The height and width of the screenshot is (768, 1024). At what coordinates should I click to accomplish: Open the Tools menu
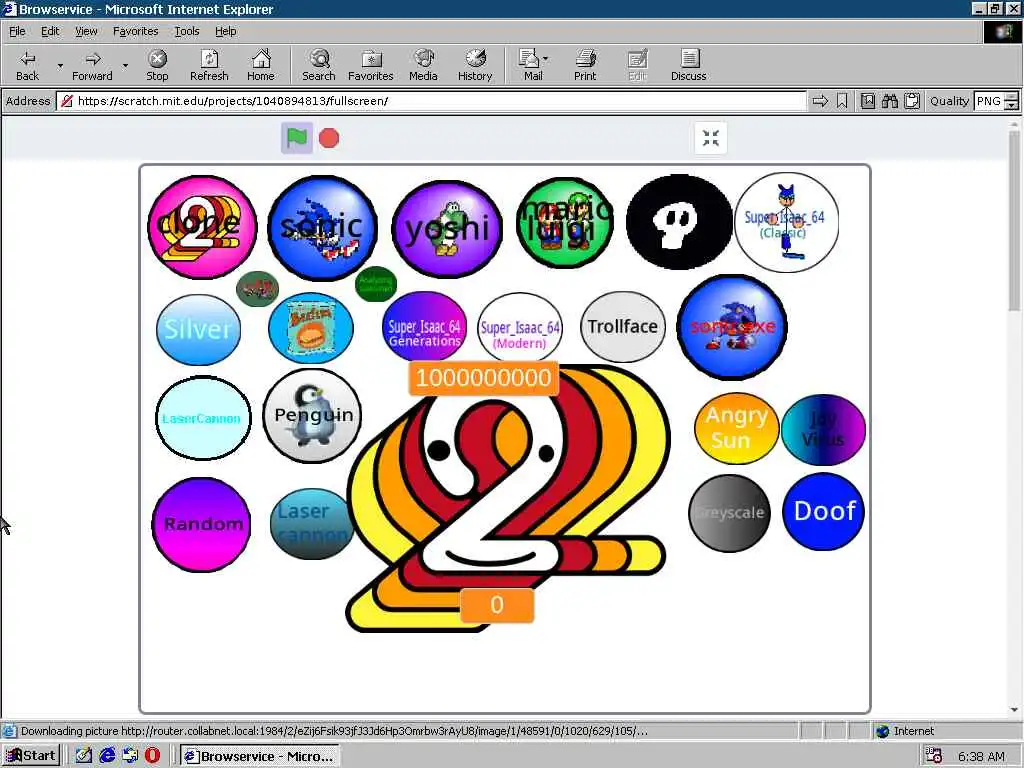click(187, 31)
